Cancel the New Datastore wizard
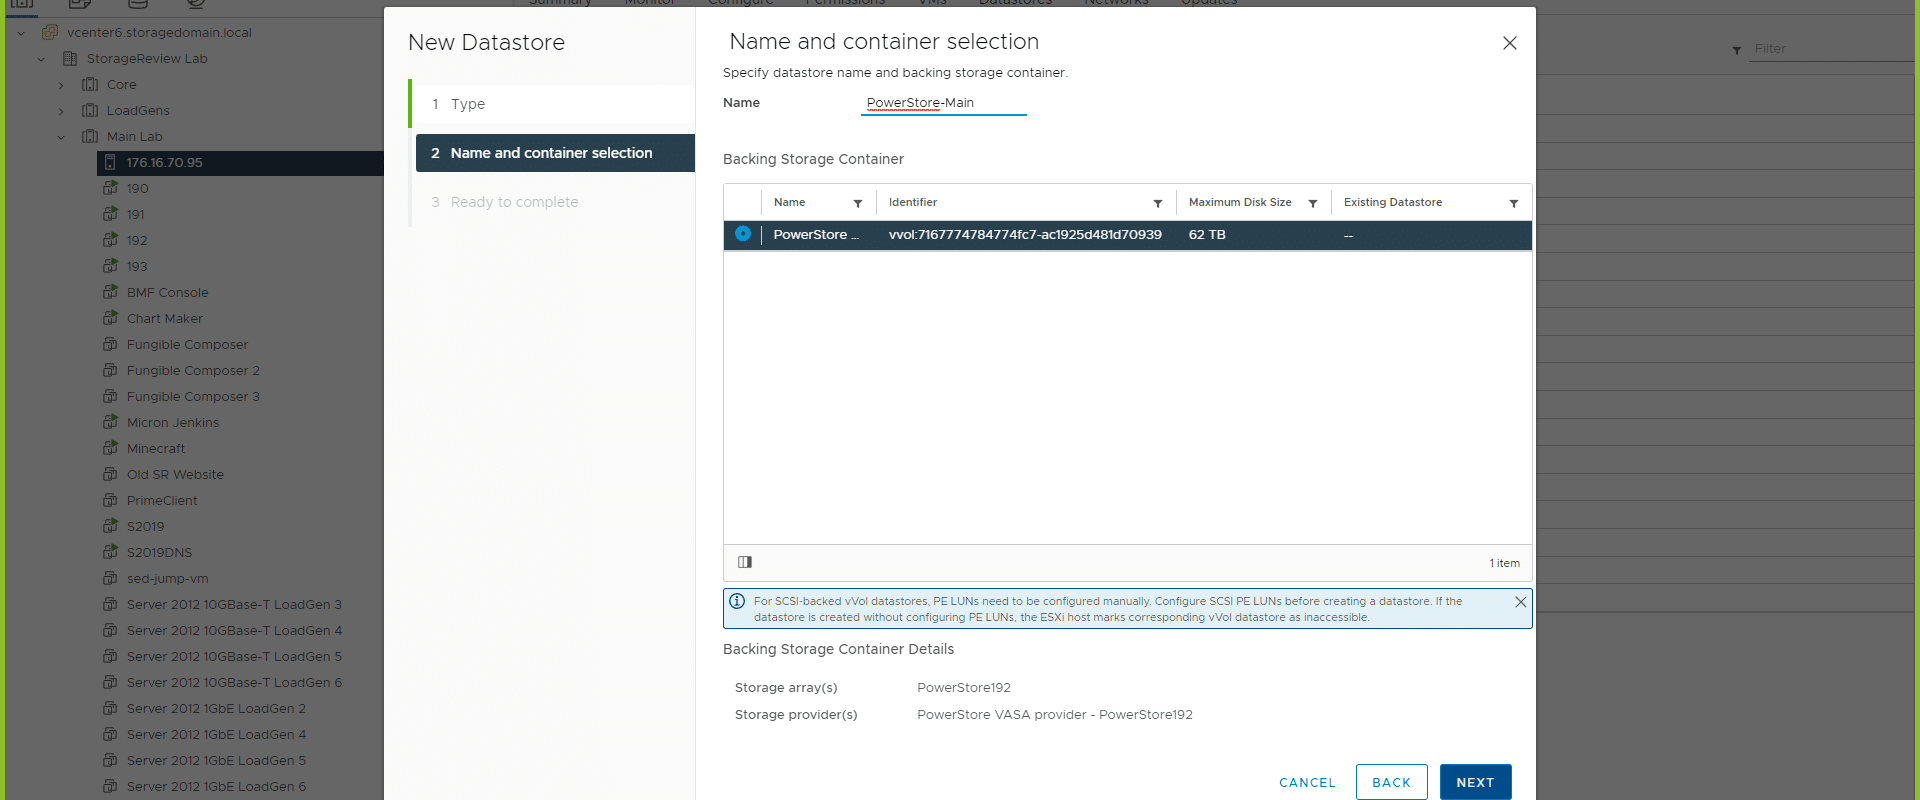 pos(1307,783)
